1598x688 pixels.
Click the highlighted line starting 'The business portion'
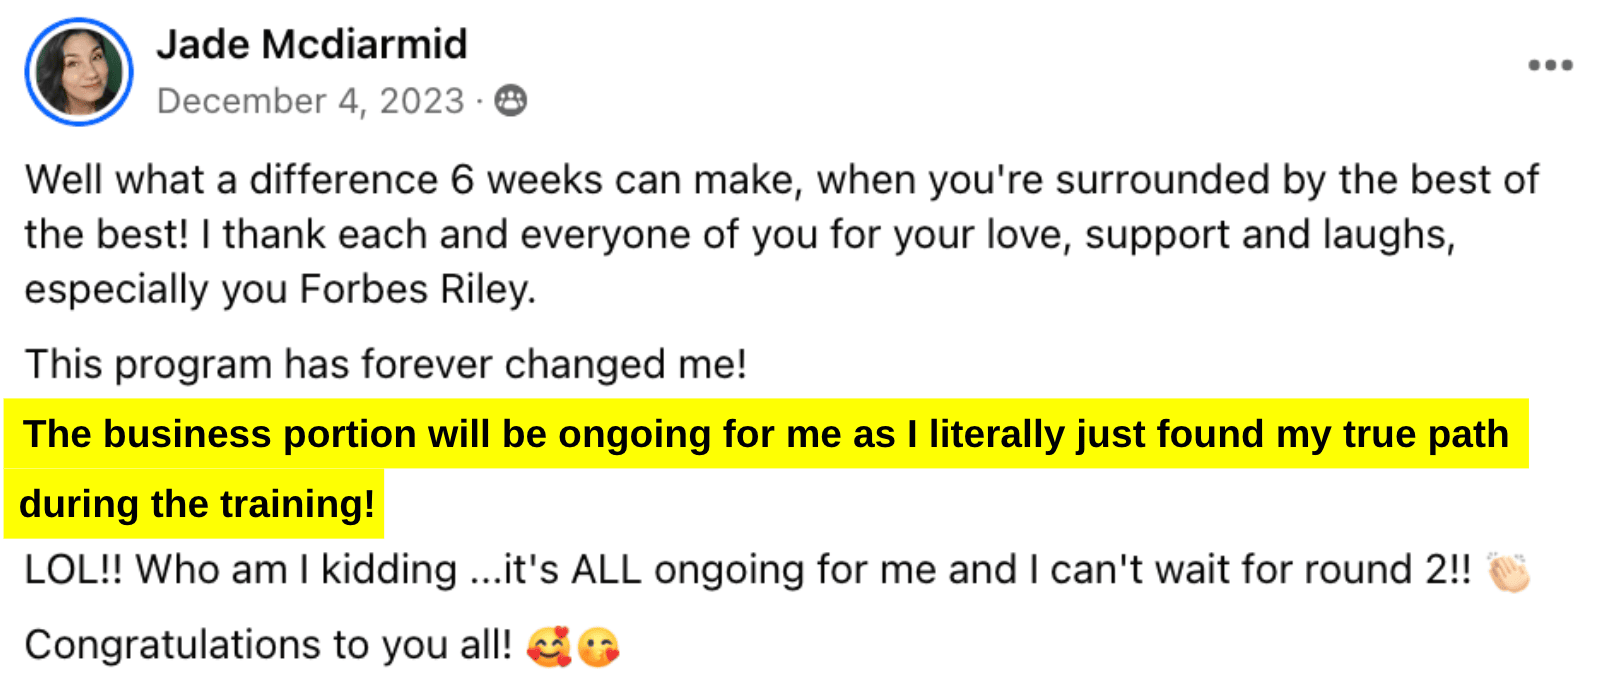point(766,434)
